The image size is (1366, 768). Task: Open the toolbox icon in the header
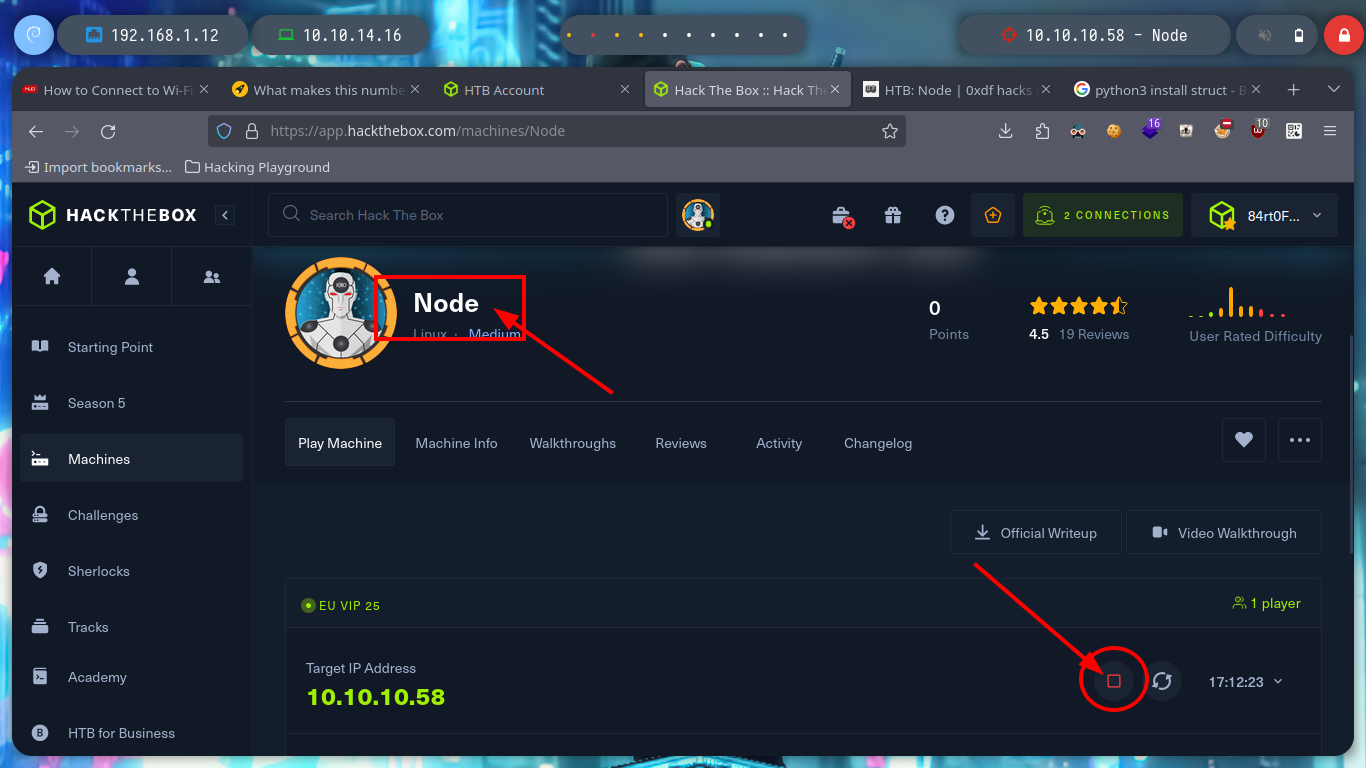pyautogui.click(x=842, y=215)
